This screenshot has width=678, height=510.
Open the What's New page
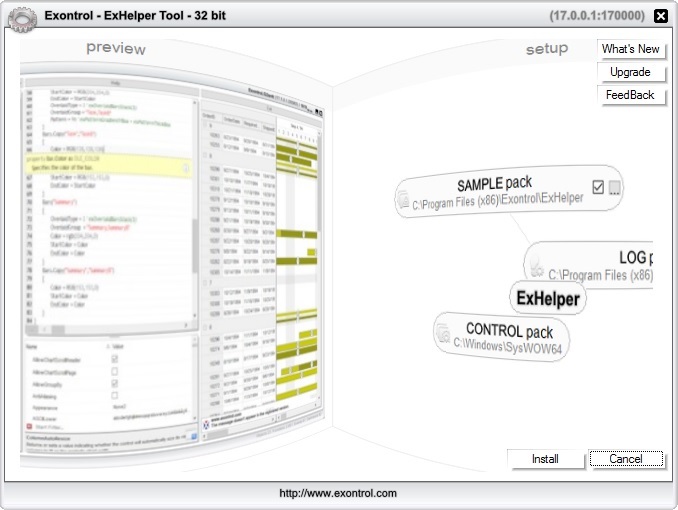coord(630,49)
